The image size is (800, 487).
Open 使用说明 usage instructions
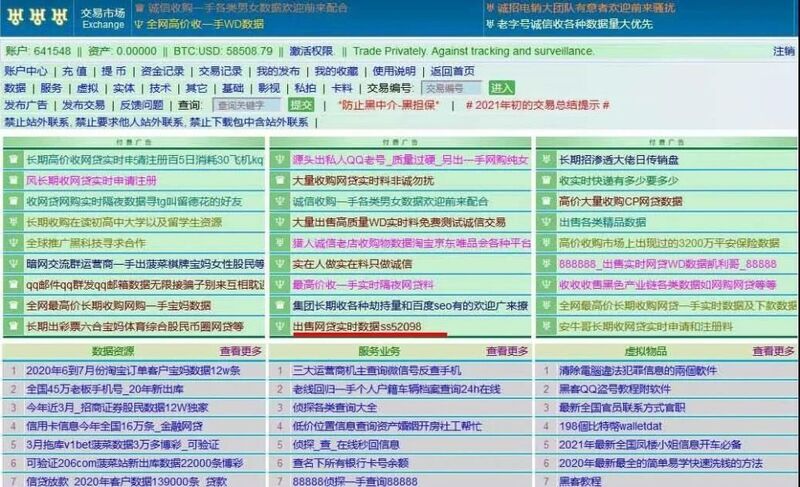394,71
